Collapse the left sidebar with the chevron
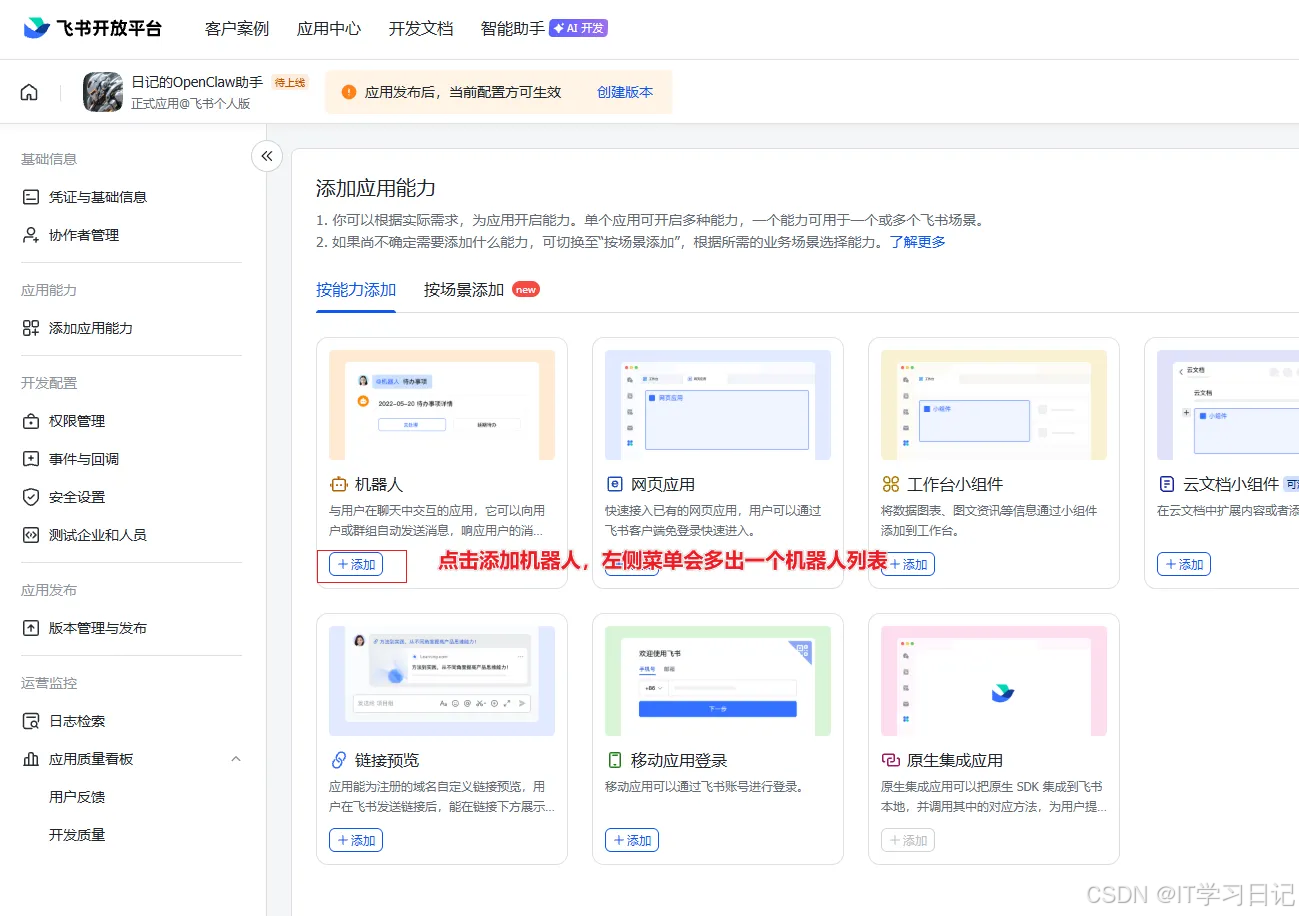Viewport: 1299px width, 916px height. 266,156
